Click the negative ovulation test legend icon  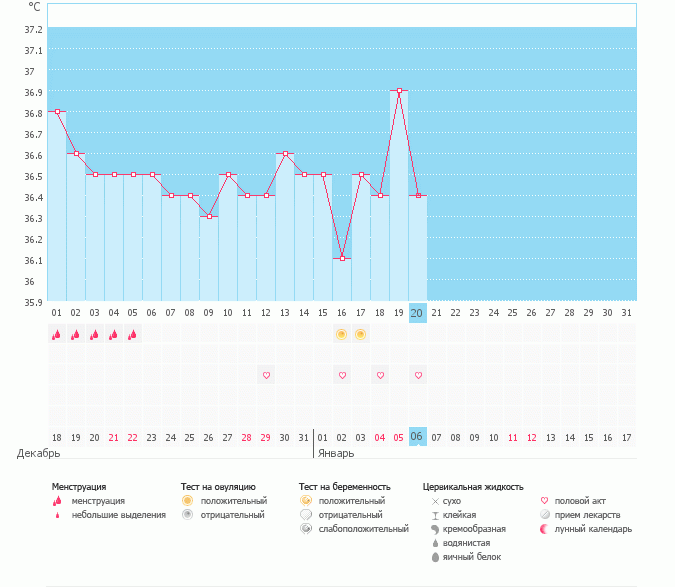point(187,515)
